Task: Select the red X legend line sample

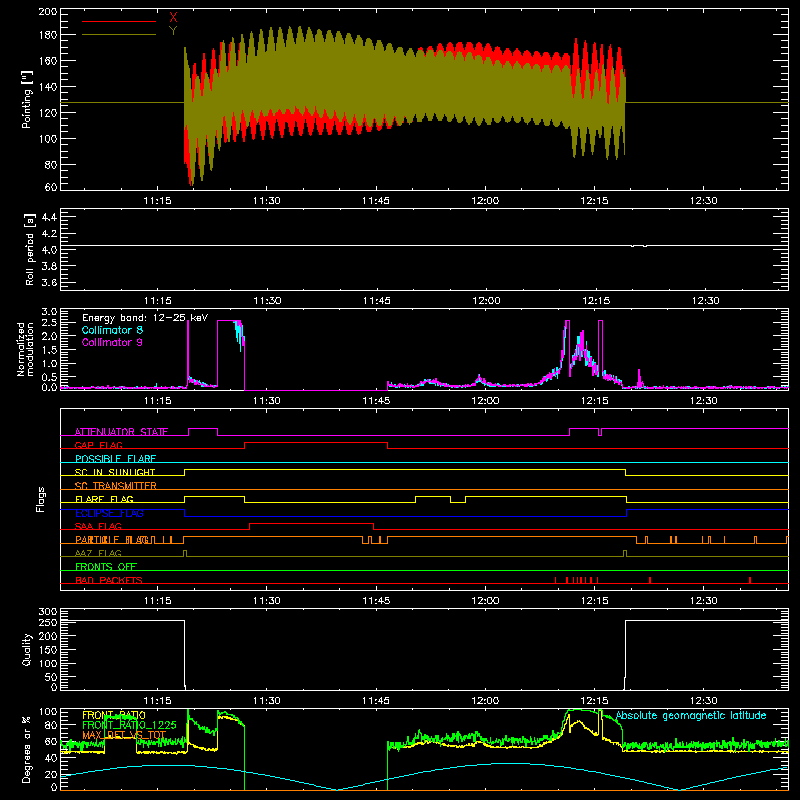Action: pos(119,21)
